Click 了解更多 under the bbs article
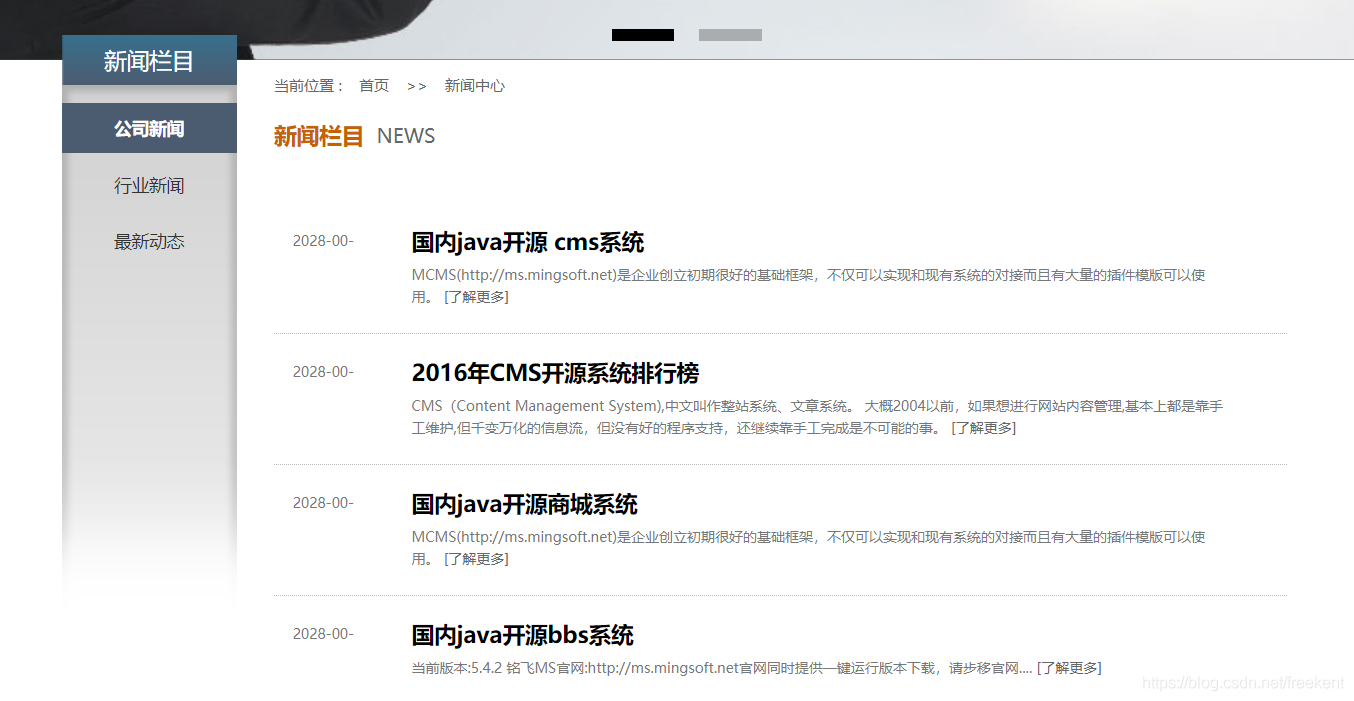 click(1068, 667)
